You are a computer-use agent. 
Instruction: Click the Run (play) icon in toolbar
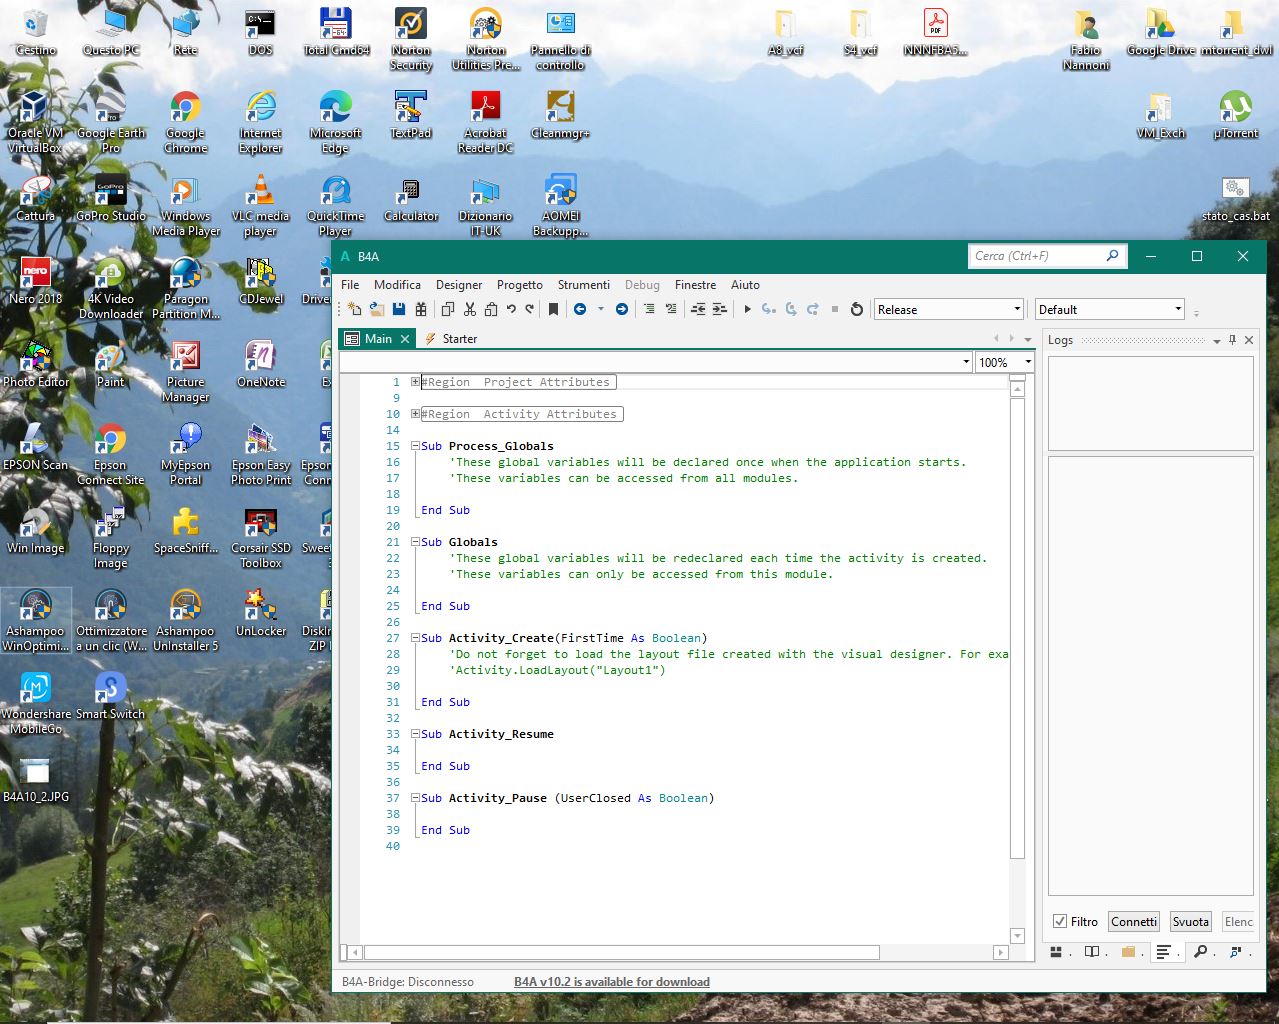point(747,310)
